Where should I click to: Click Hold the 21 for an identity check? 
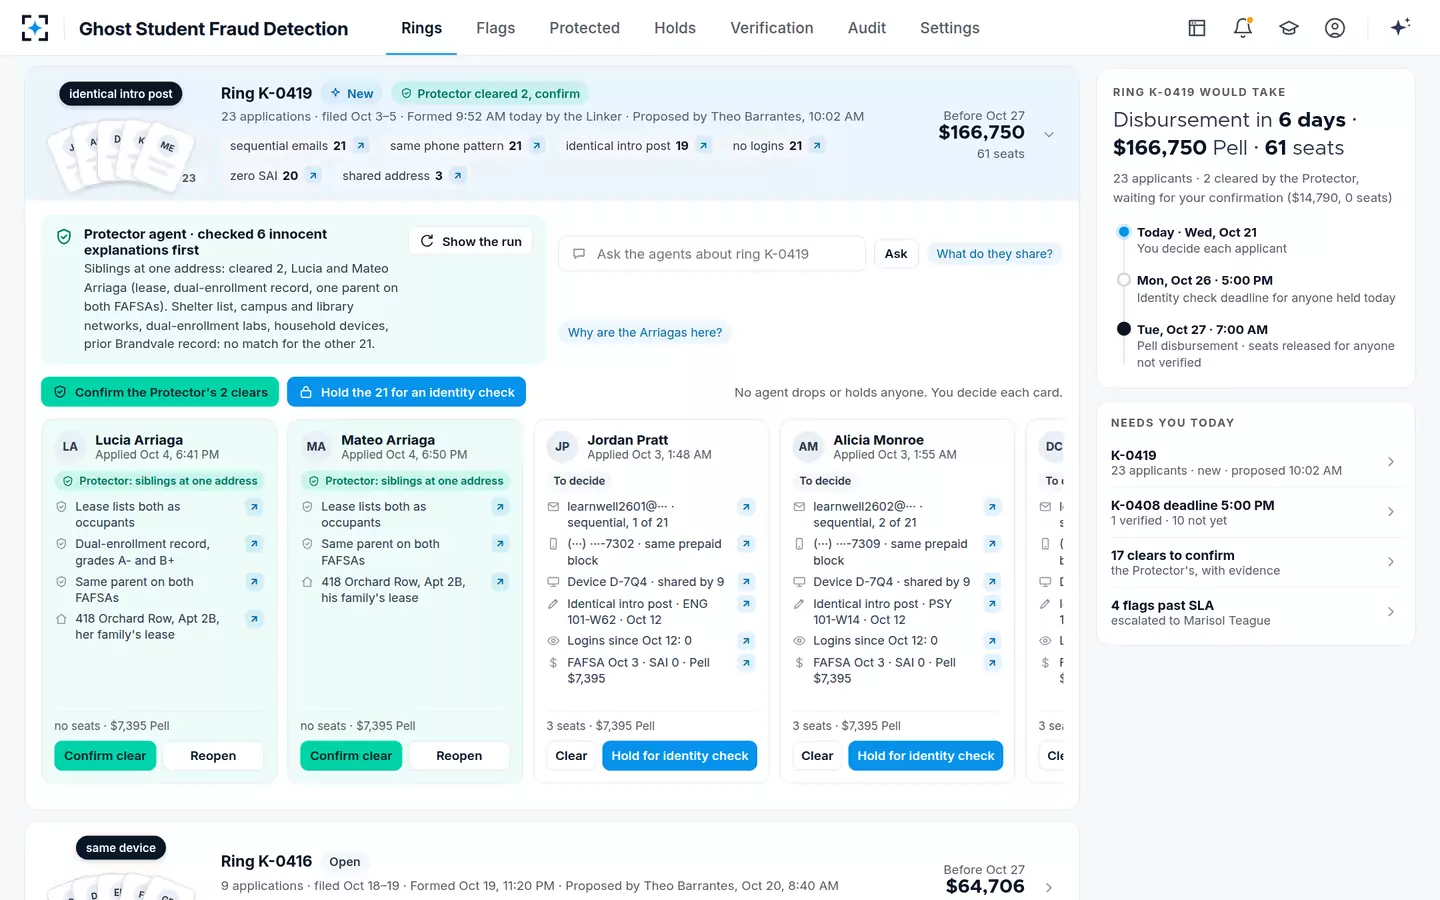[x=406, y=392]
